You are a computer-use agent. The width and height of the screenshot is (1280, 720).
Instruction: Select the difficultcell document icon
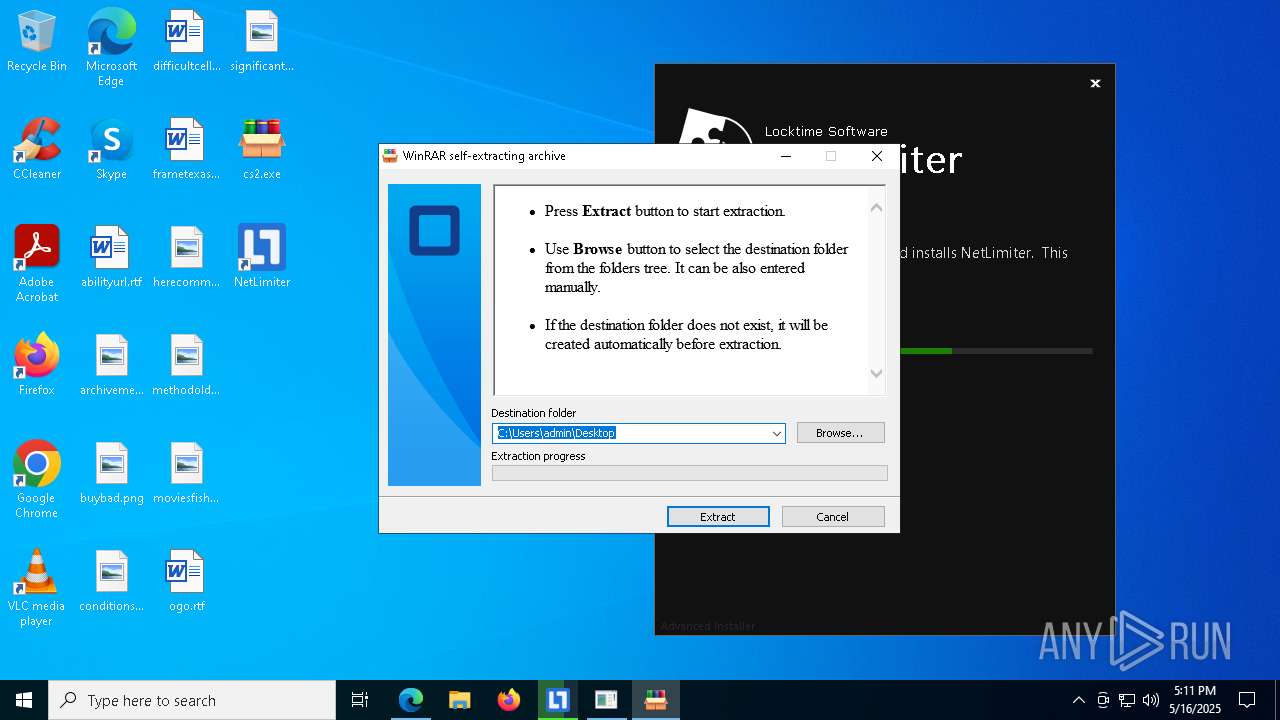coord(186,42)
